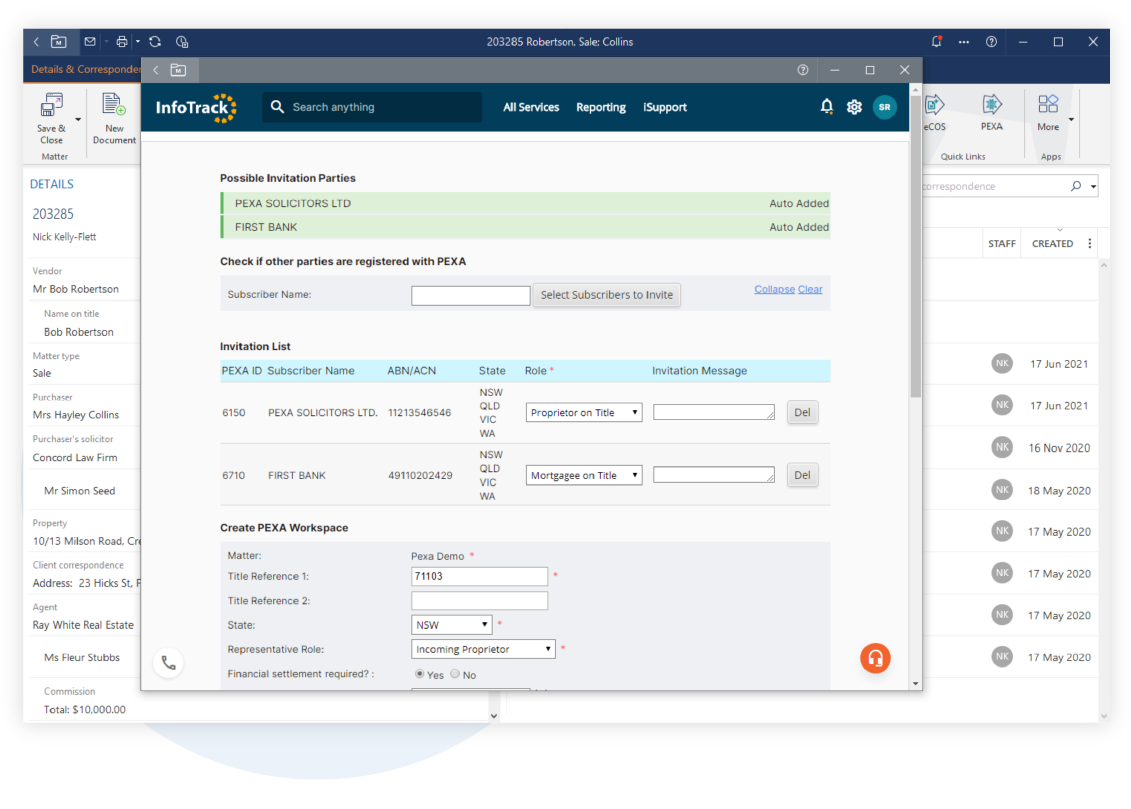The image size is (1131, 809).
Task: Click the InfoTrack logo
Action: coord(196,107)
